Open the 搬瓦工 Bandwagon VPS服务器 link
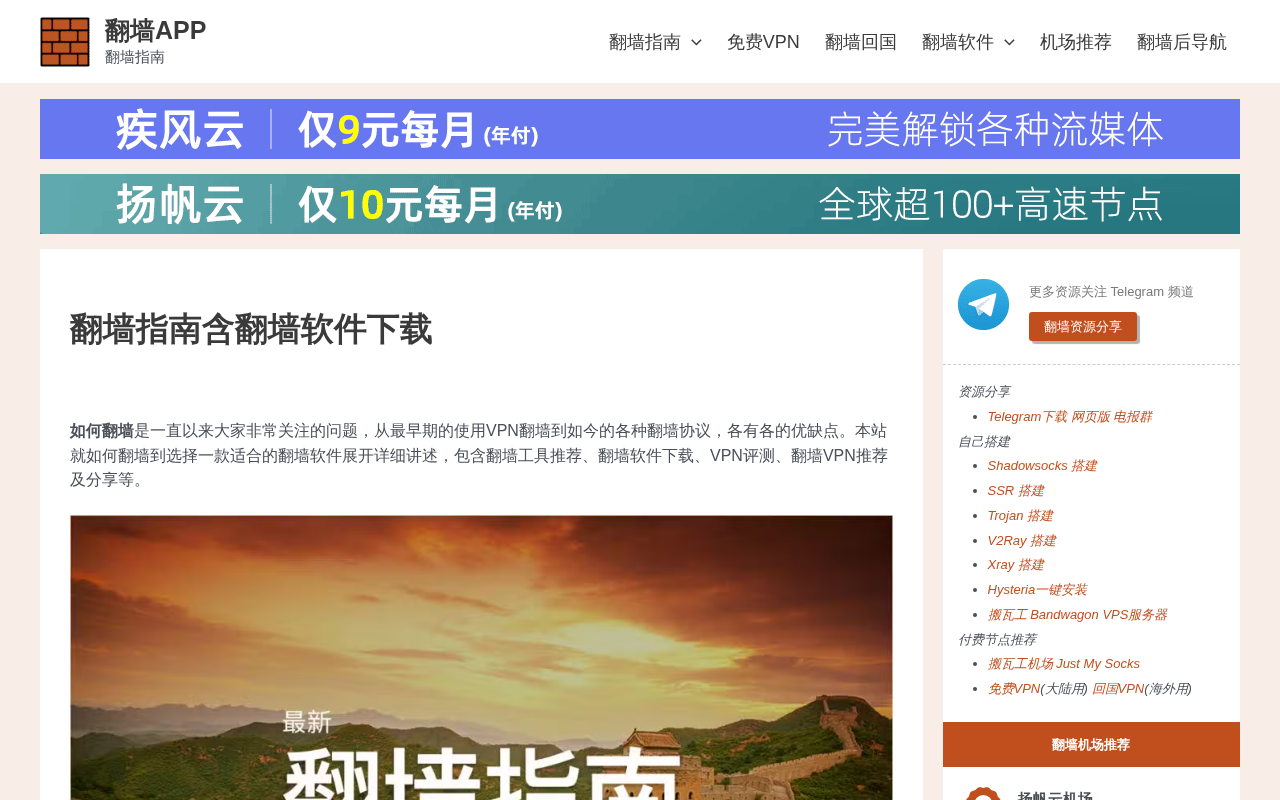The height and width of the screenshot is (800, 1280). click(x=1077, y=615)
